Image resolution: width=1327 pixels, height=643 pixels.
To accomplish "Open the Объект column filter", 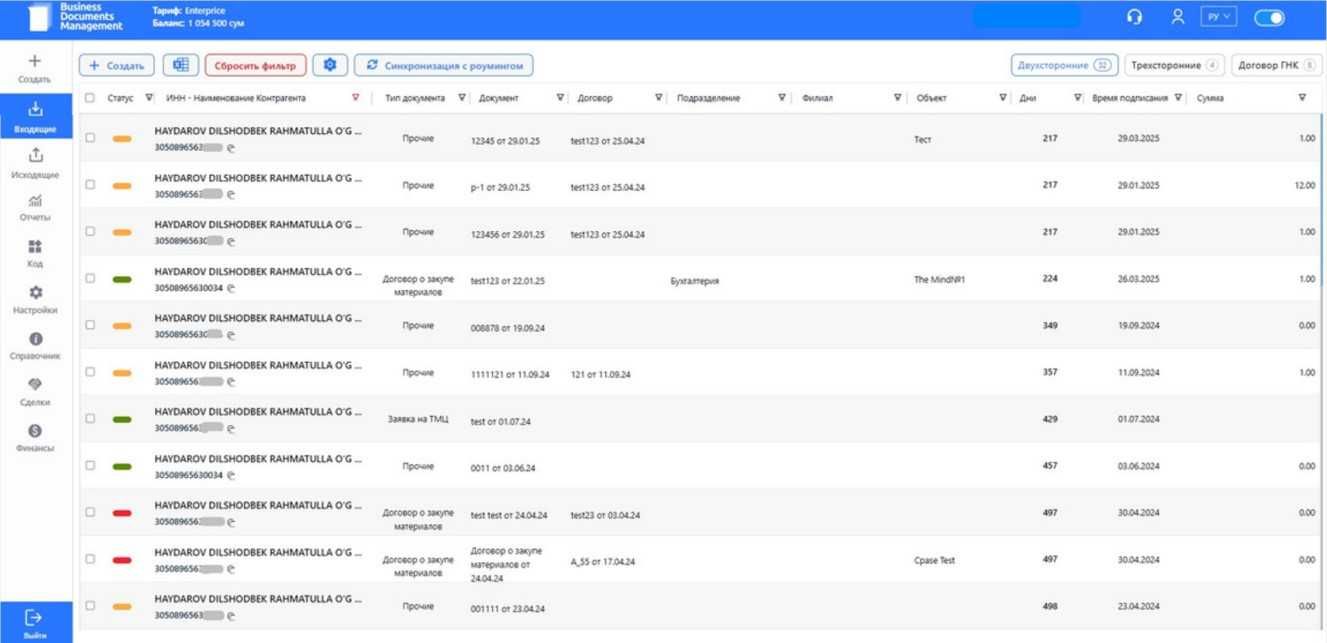I will (x=1002, y=98).
